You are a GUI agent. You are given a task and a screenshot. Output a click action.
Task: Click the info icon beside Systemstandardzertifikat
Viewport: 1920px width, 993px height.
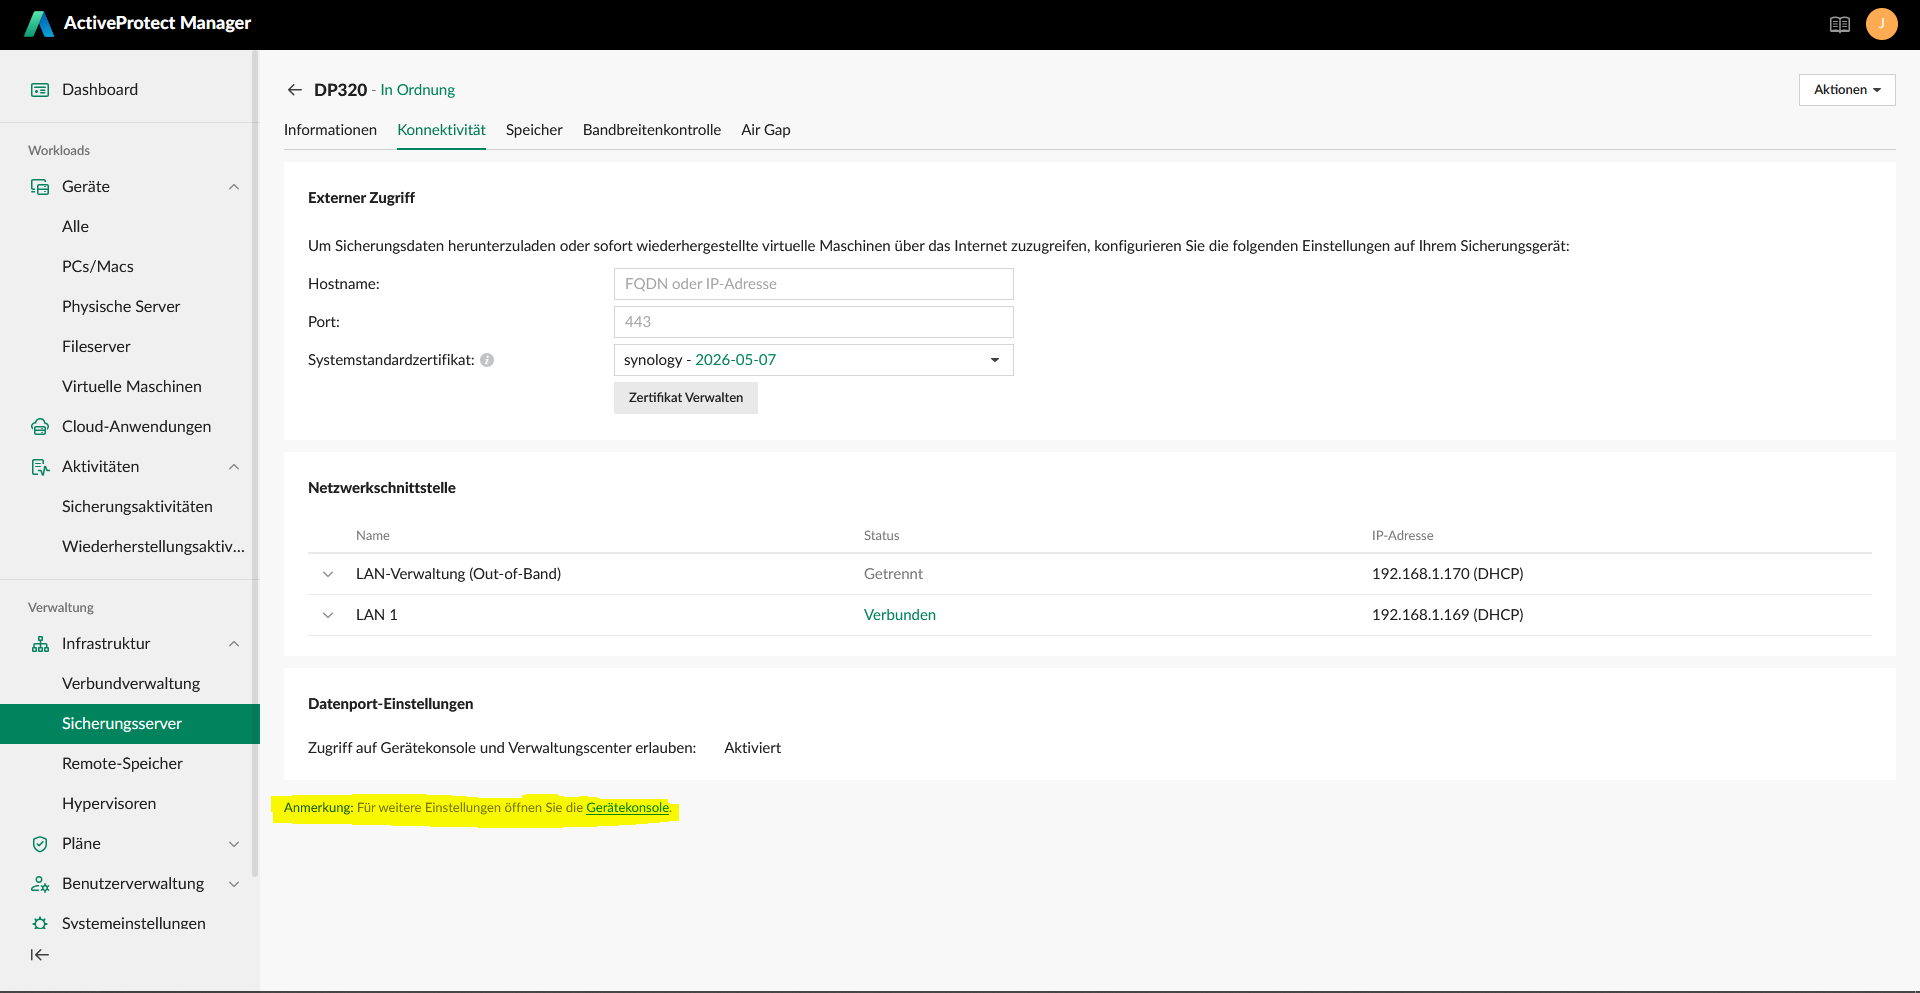[x=487, y=360]
